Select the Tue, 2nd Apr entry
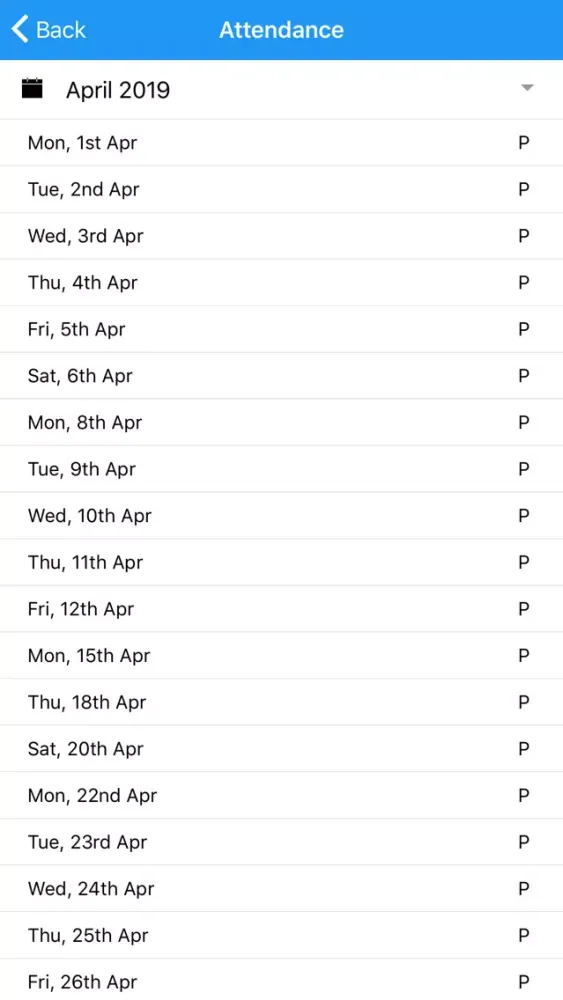 [x=281, y=189]
